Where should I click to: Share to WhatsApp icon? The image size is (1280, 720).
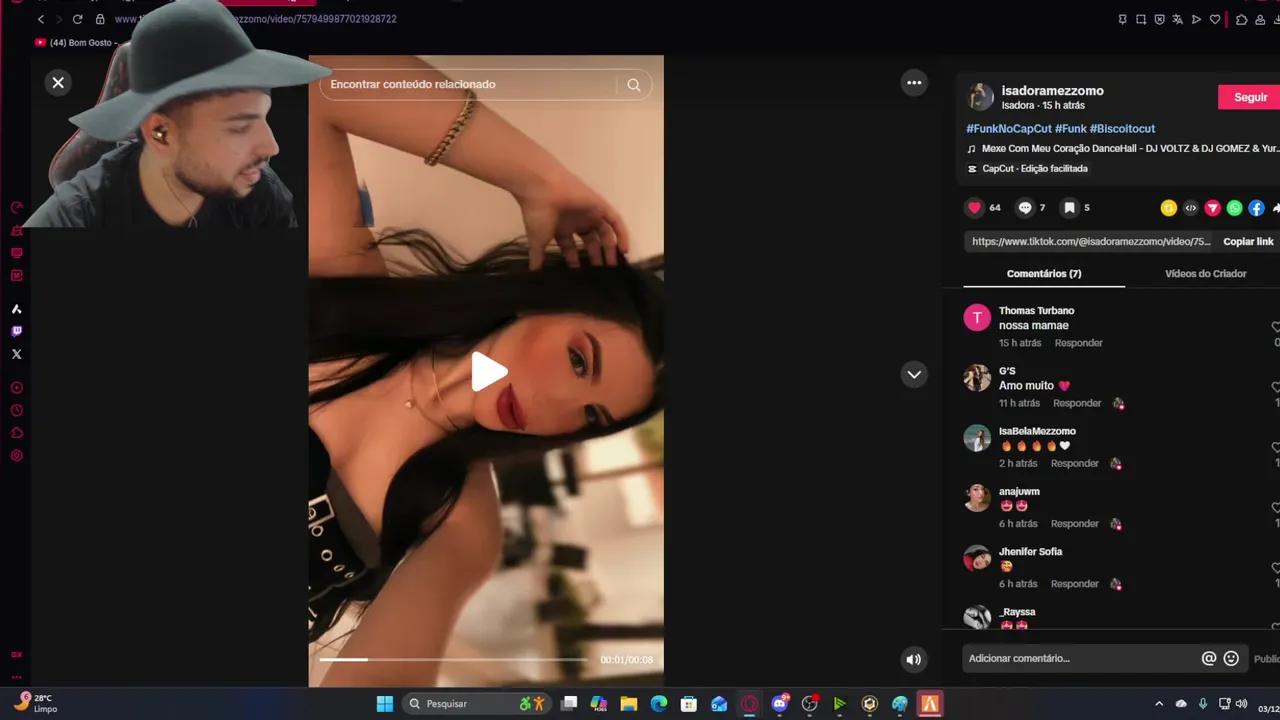pyautogui.click(x=1234, y=208)
